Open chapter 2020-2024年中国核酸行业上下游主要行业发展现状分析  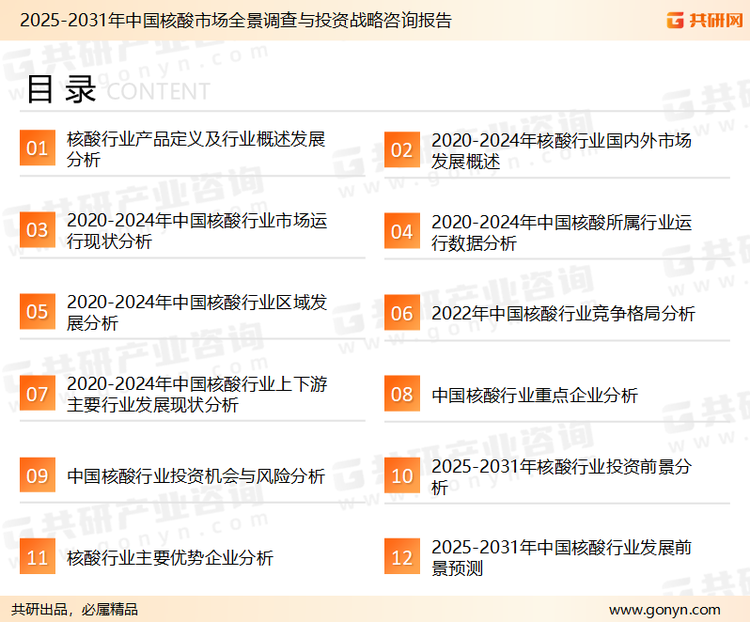pos(197,394)
